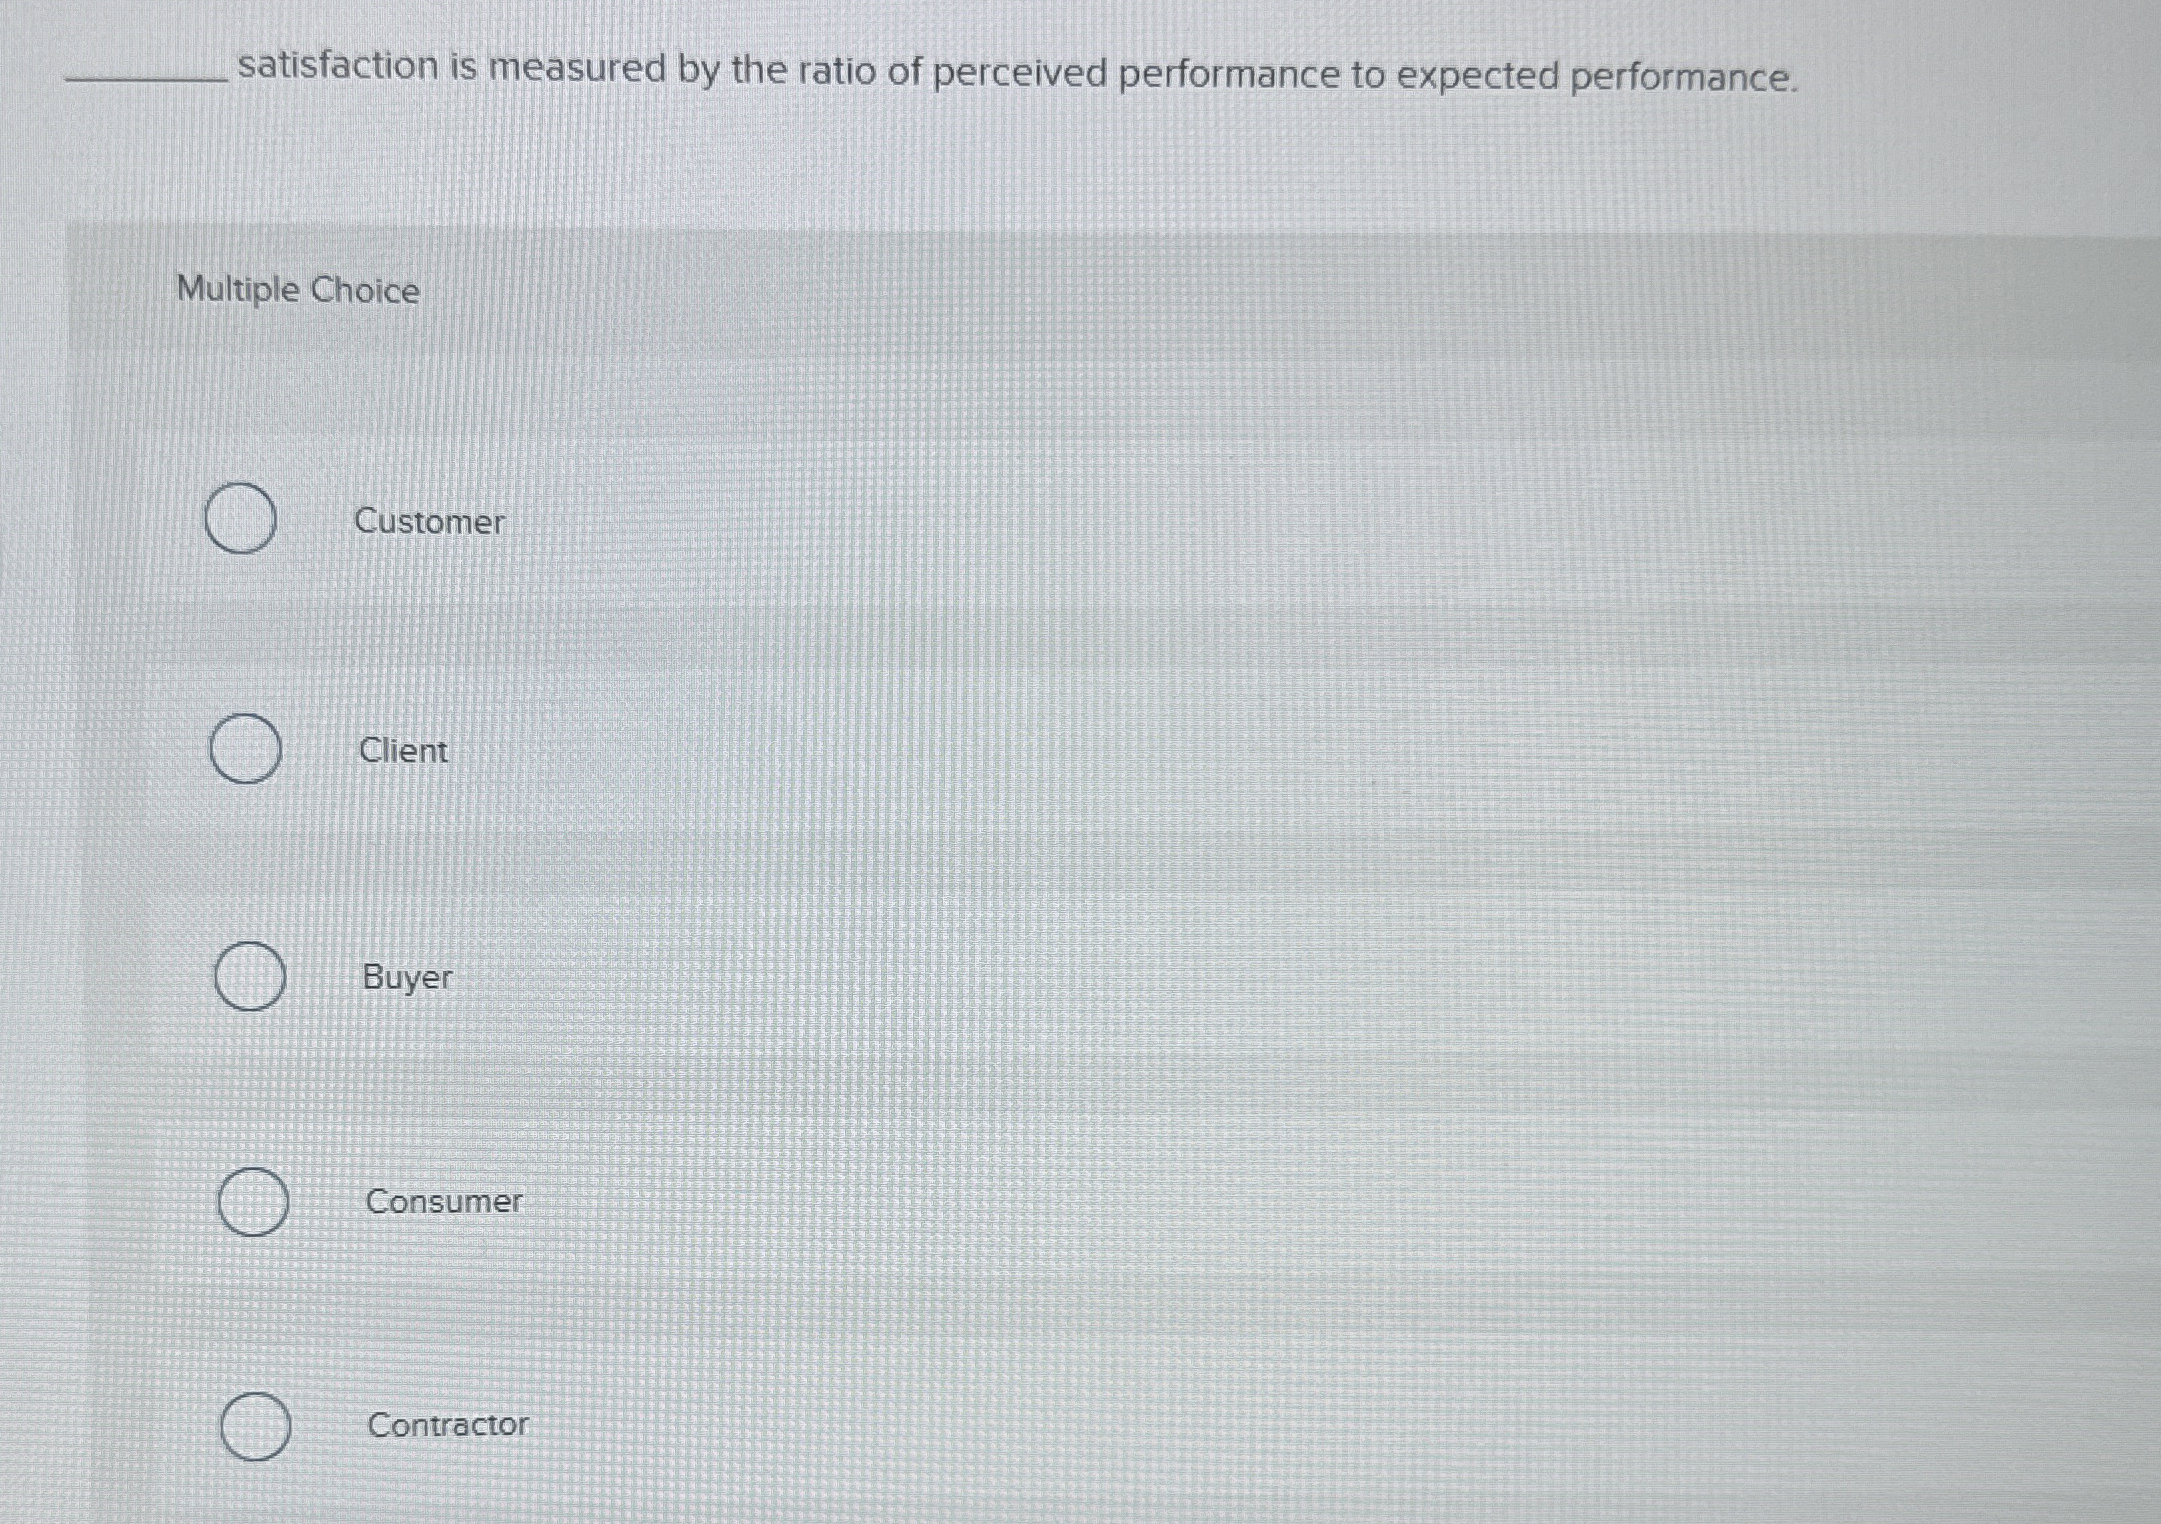
Task: Select the Contractor radio button
Action: [256, 1425]
